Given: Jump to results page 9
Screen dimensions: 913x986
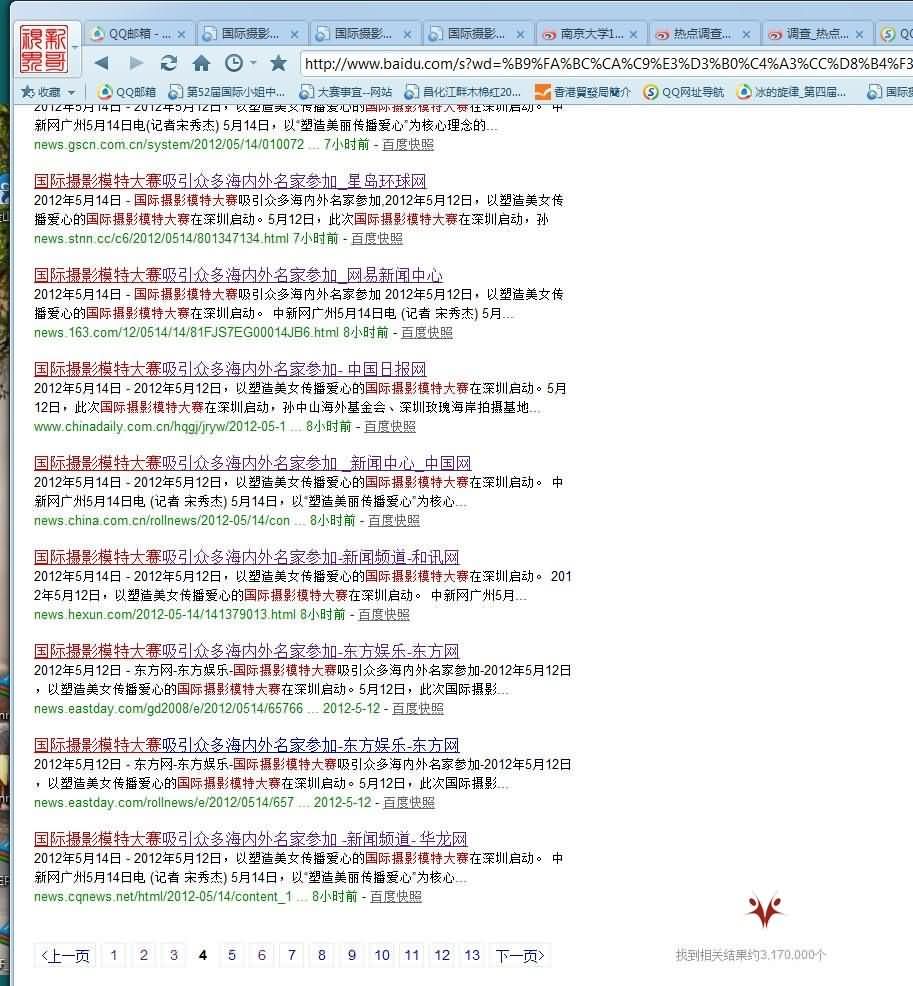Looking at the screenshot, I should click(352, 956).
